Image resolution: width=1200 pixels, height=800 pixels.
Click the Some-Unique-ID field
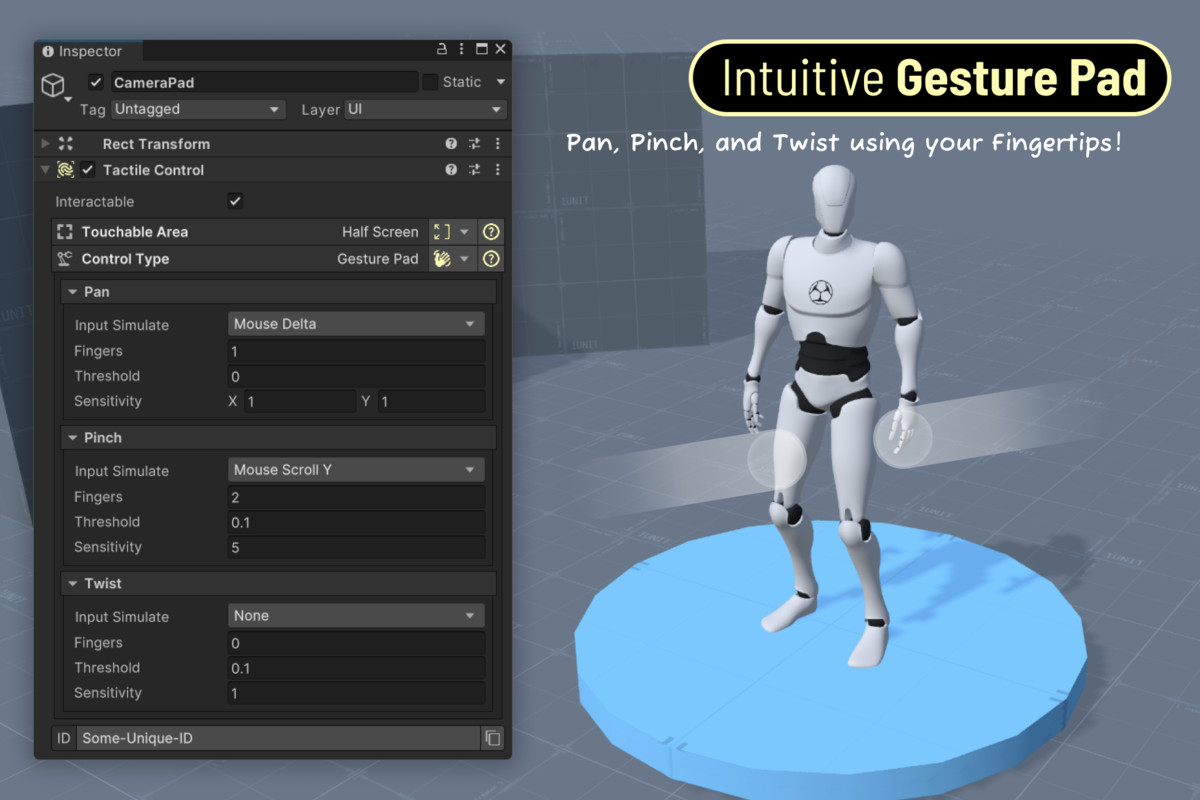pyautogui.click(x=278, y=738)
